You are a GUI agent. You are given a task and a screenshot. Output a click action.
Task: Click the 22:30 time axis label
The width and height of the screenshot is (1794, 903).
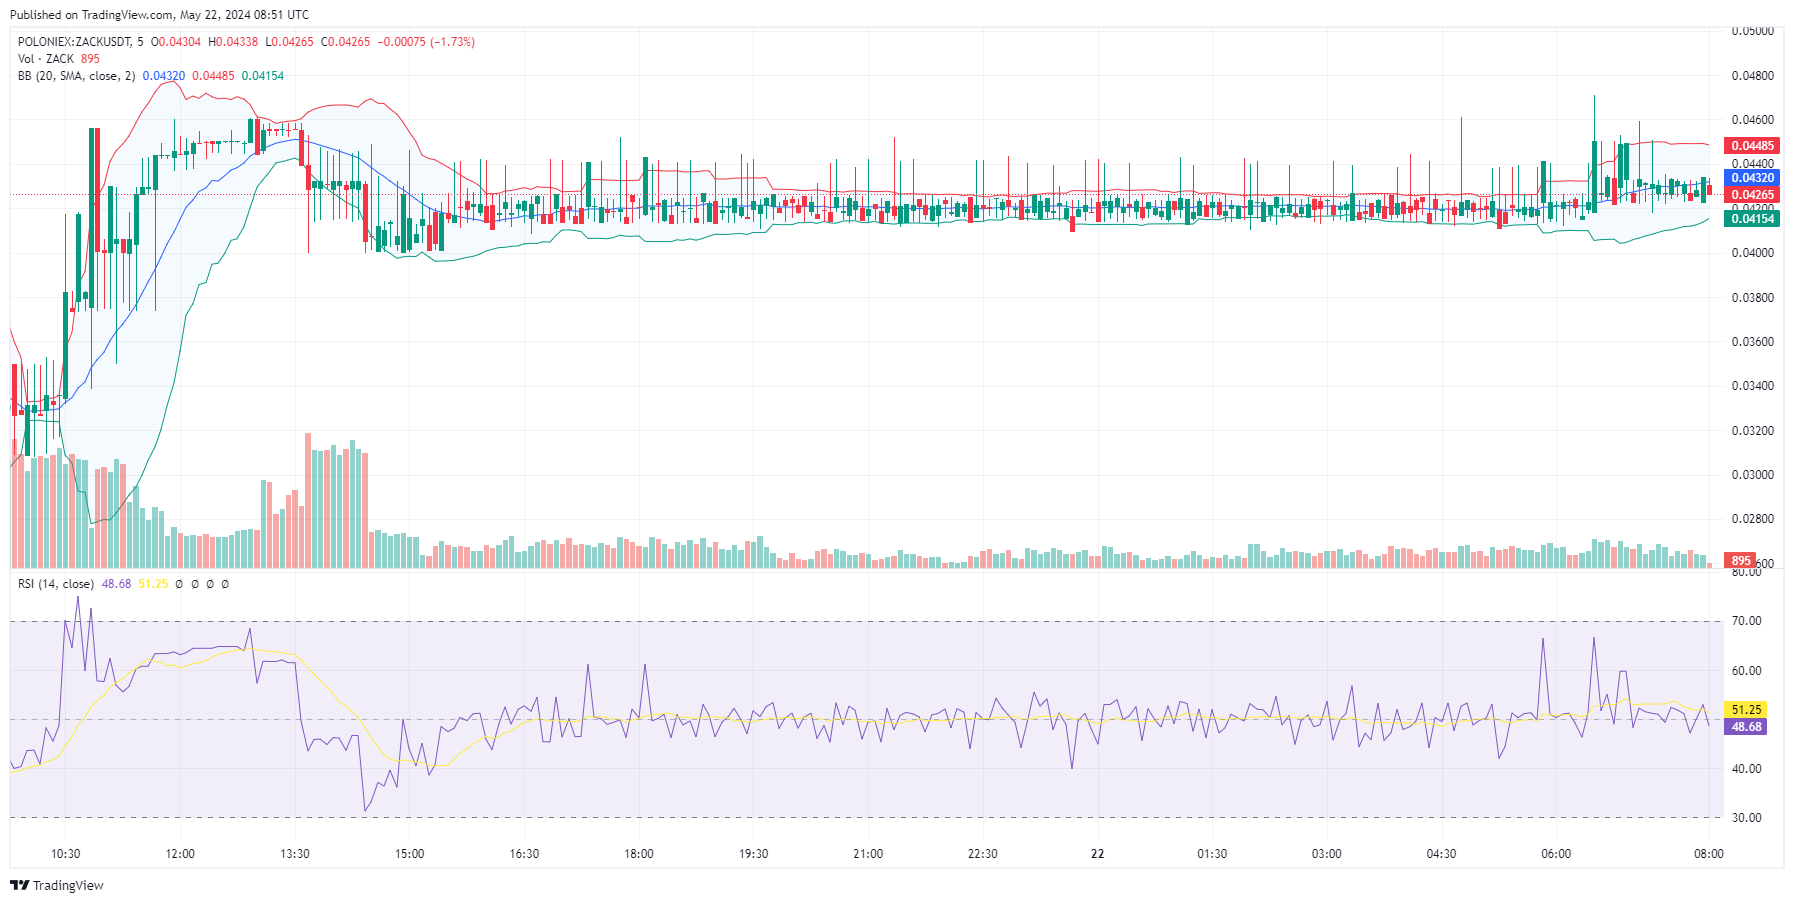point(983,854)
